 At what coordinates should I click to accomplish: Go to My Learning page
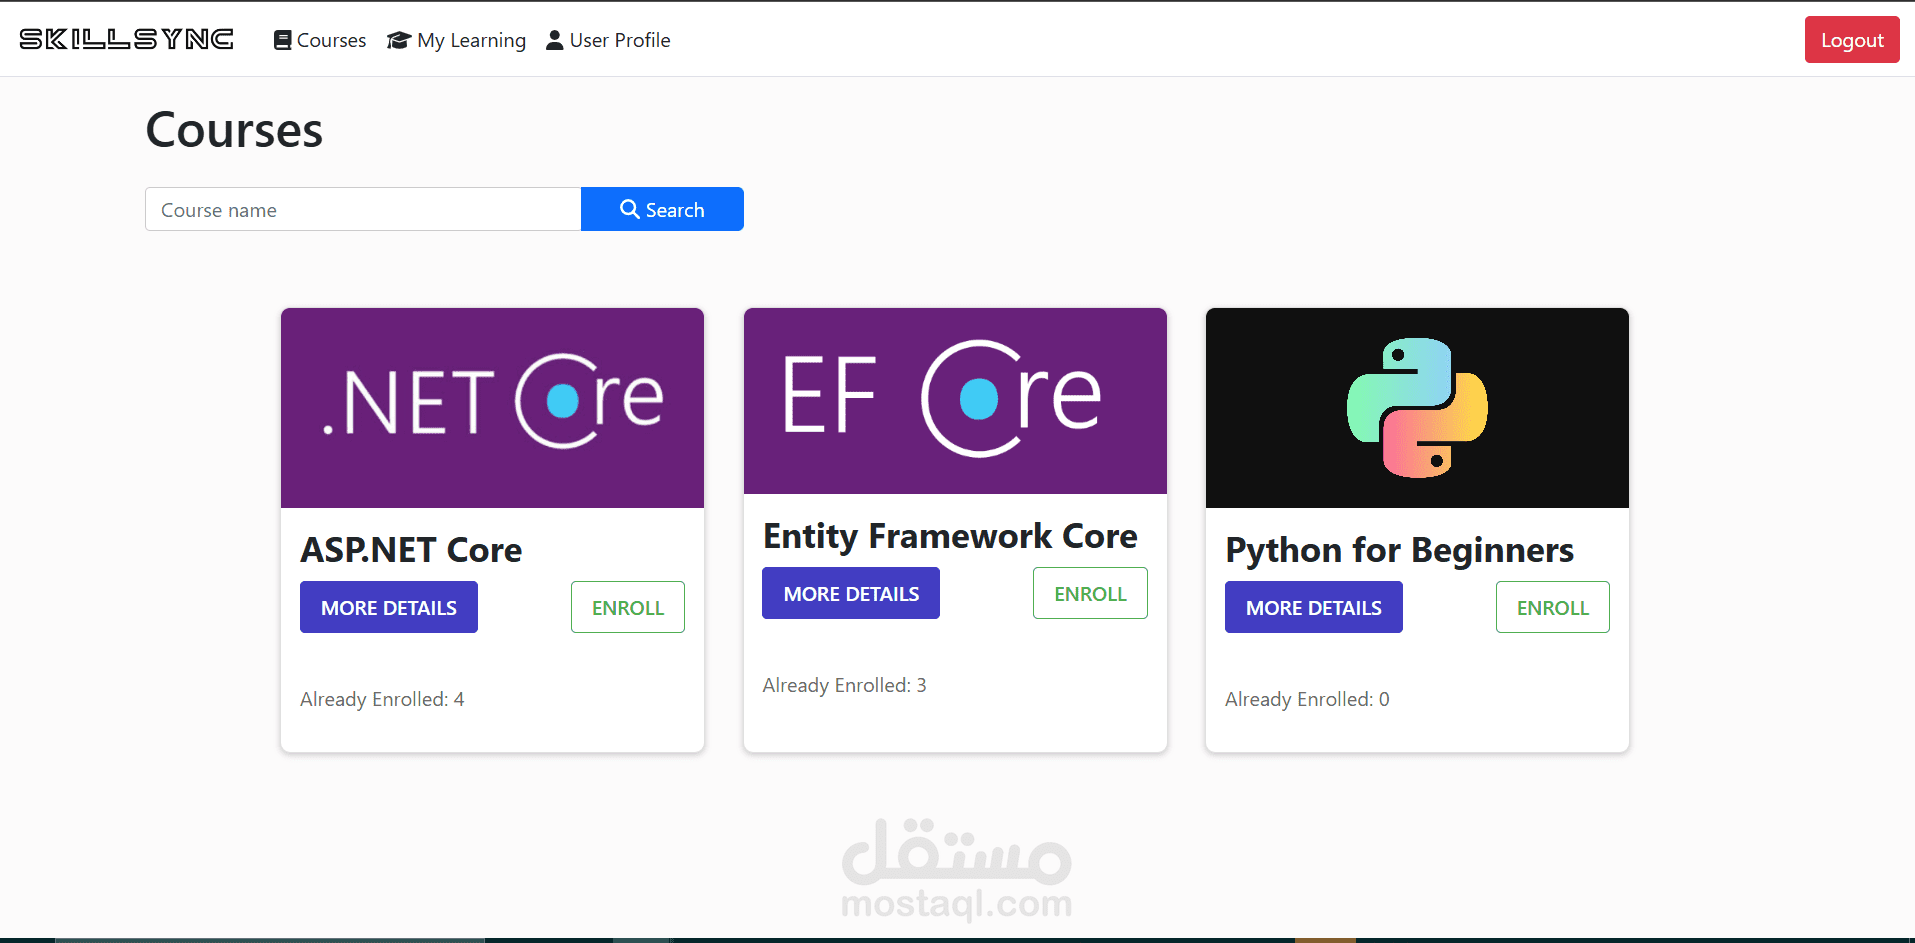click(x=456, y=40)
